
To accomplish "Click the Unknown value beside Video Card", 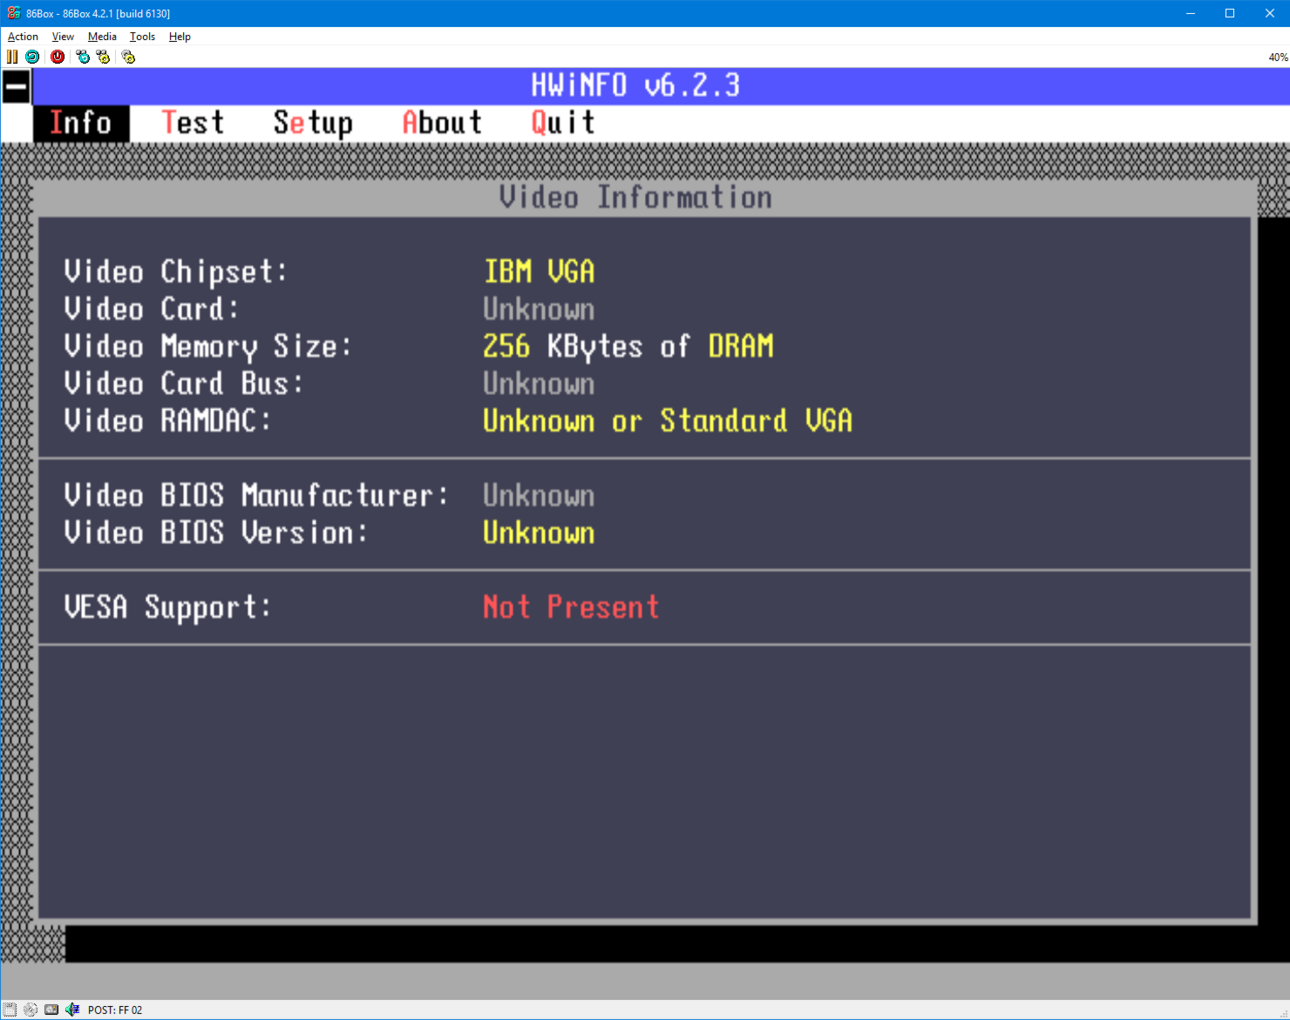I will click(539, 309).
